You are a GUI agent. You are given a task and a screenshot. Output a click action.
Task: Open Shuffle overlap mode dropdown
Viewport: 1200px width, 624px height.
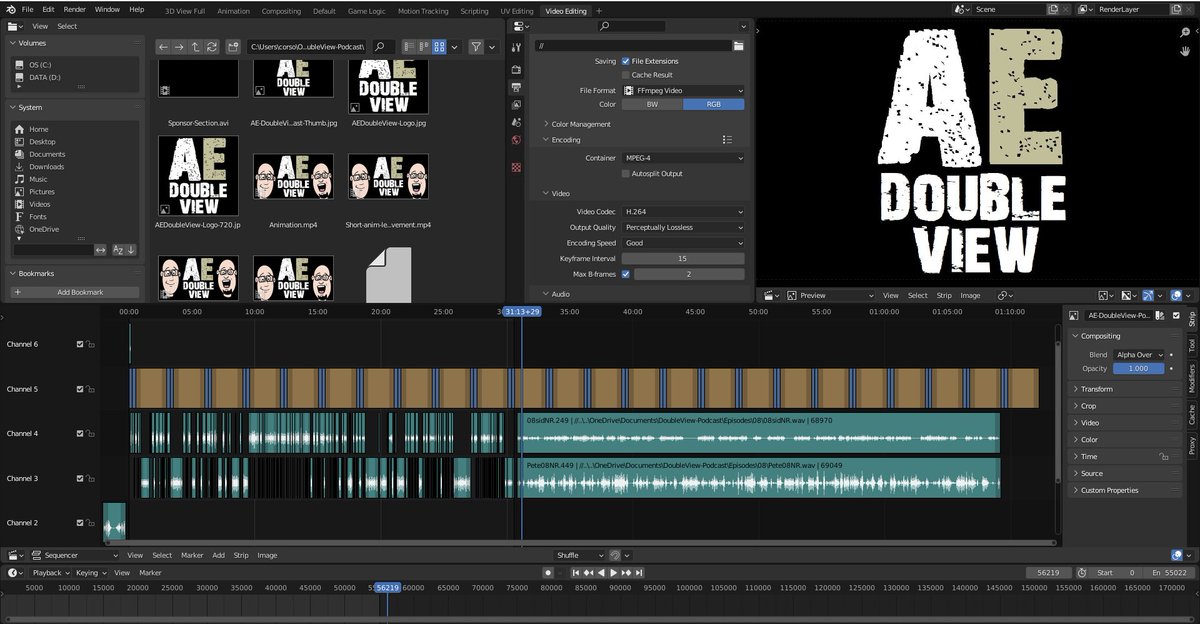click(x=580, y=555)
